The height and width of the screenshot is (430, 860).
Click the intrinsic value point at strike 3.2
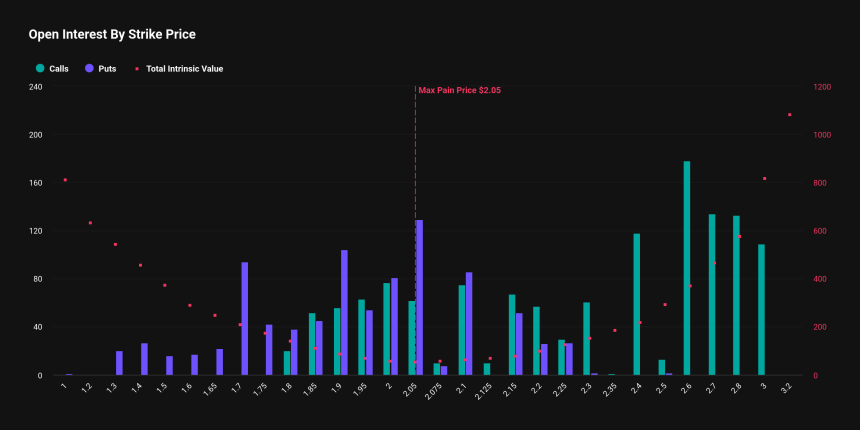pos(789,115)
